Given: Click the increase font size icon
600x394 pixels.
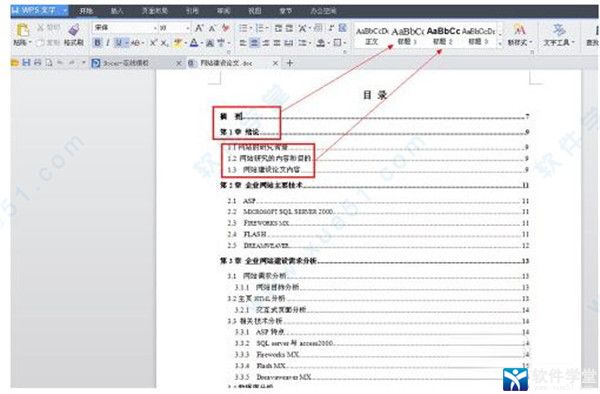Looking at the screenshot, I should (199, 28).
